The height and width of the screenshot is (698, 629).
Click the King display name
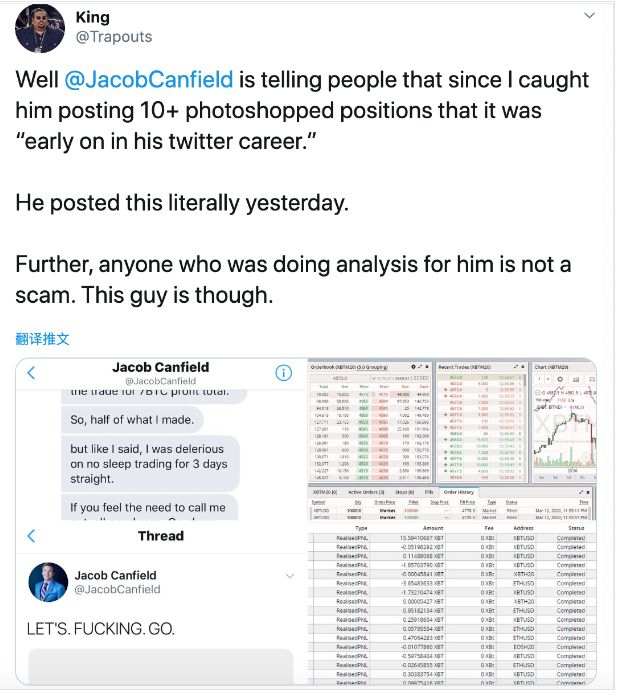(x=94, y=17)
